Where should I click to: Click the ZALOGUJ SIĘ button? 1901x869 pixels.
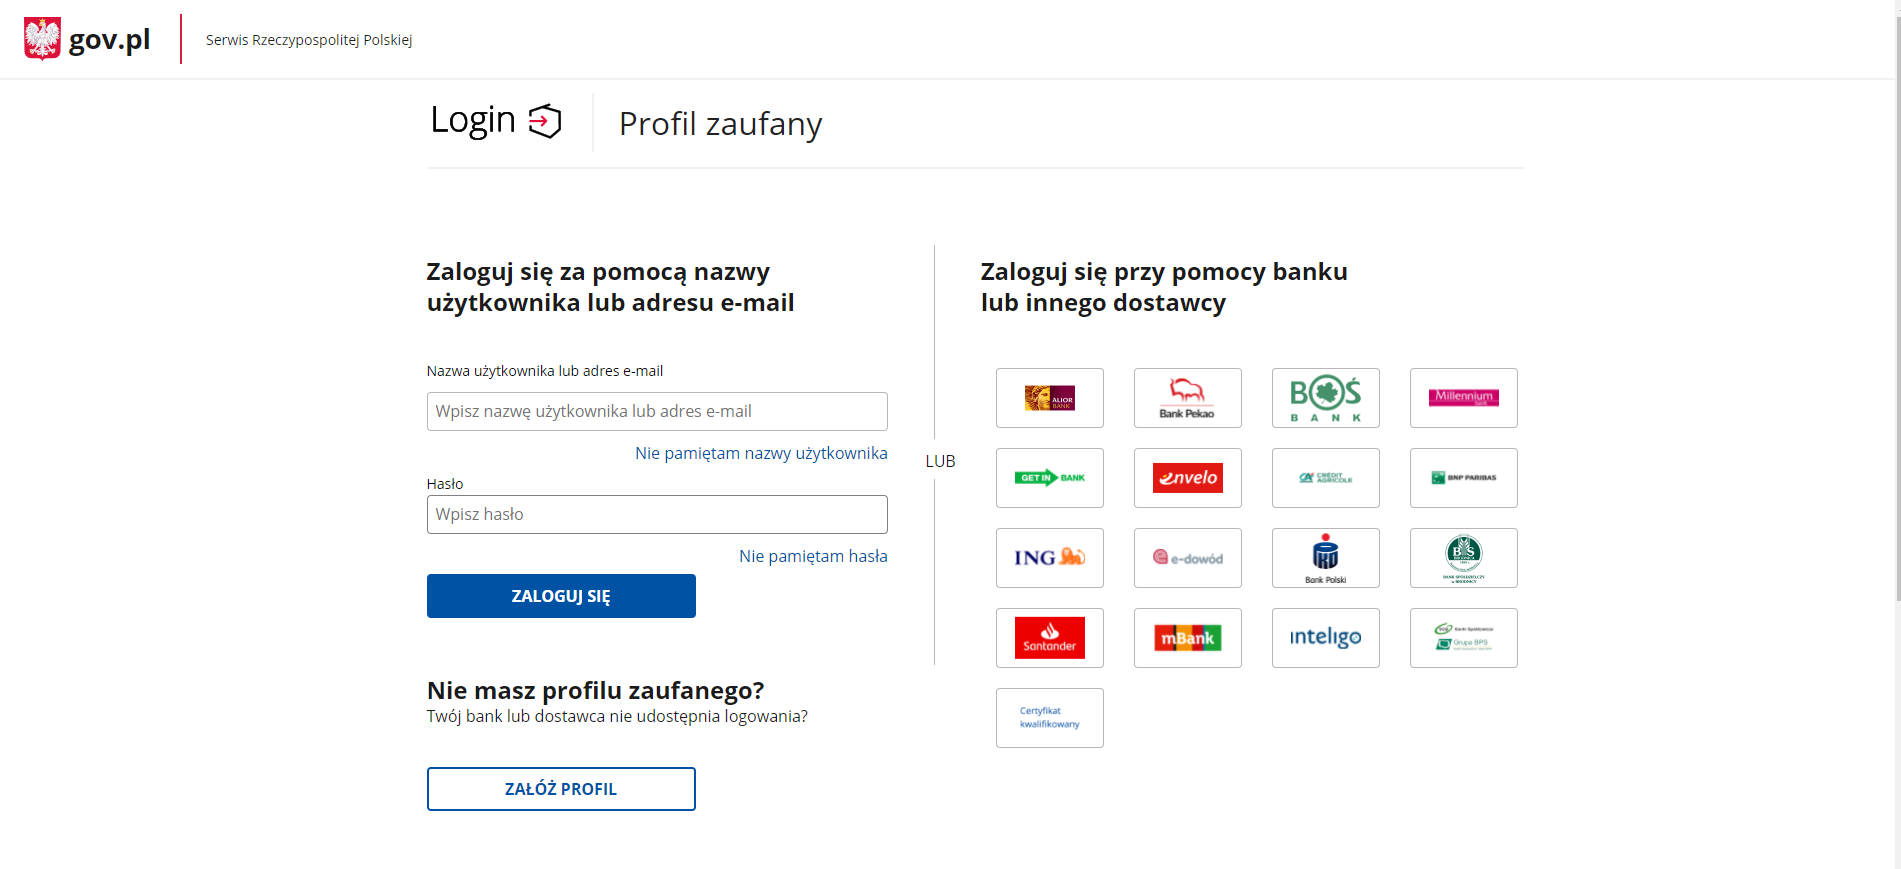(561, 596)
